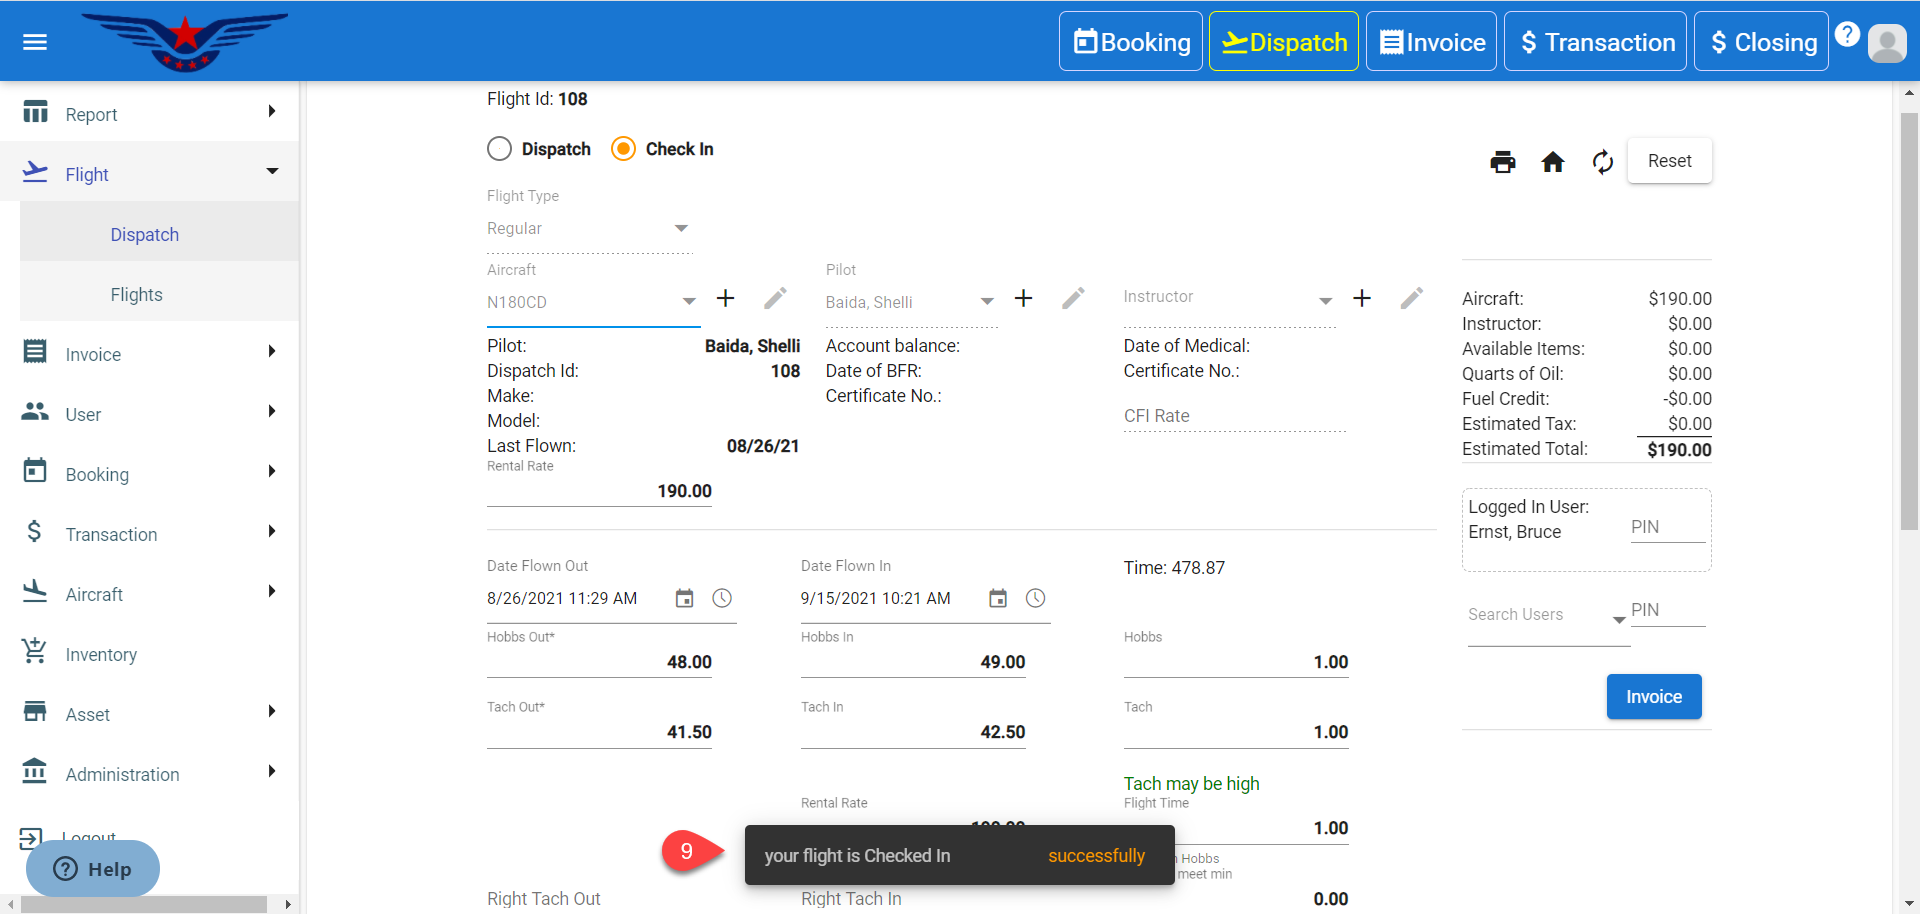The image size is (1920, 914).
Task: Open Flights in the sidebar
Action: click(x=137, y=295)
